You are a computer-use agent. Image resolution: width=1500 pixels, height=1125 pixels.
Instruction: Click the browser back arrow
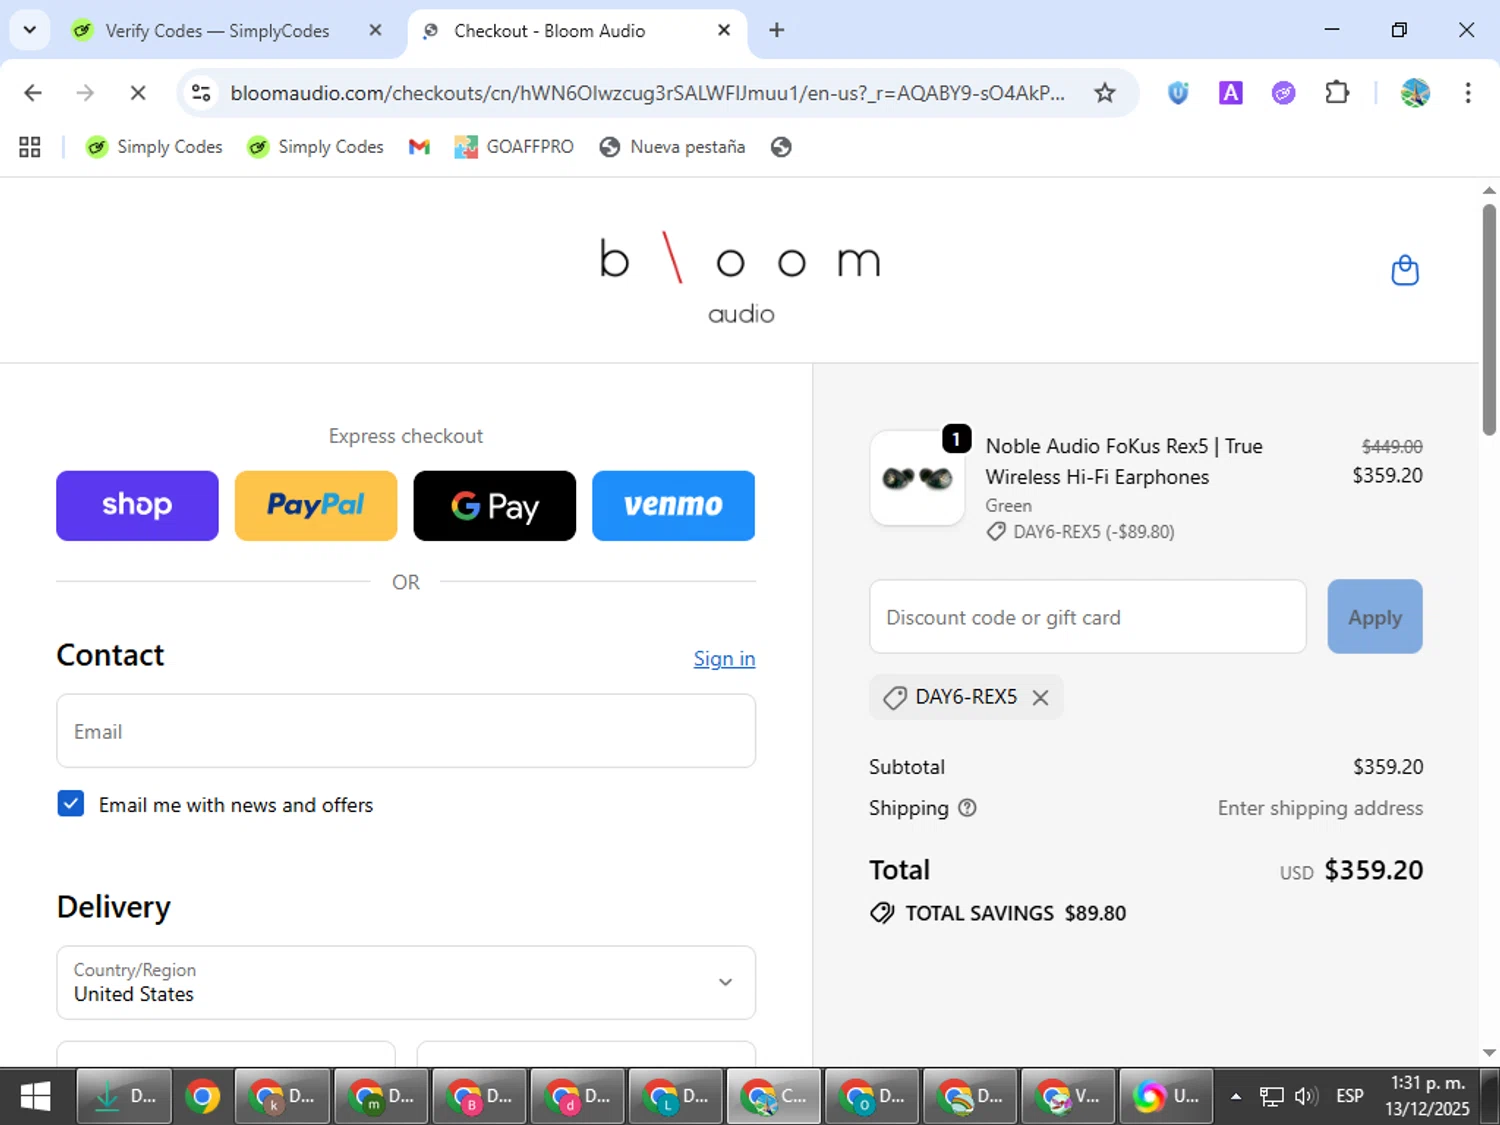pos(33,93)
